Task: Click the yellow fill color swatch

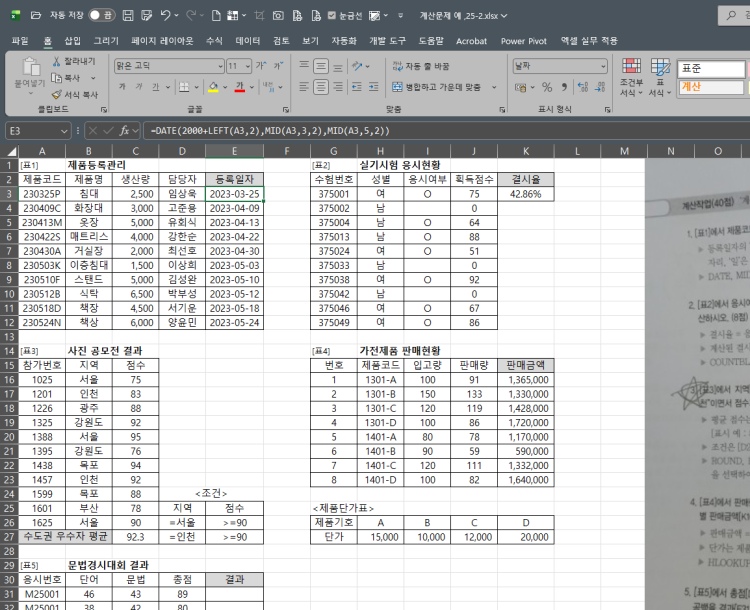Action: click(x=214, y=87)
